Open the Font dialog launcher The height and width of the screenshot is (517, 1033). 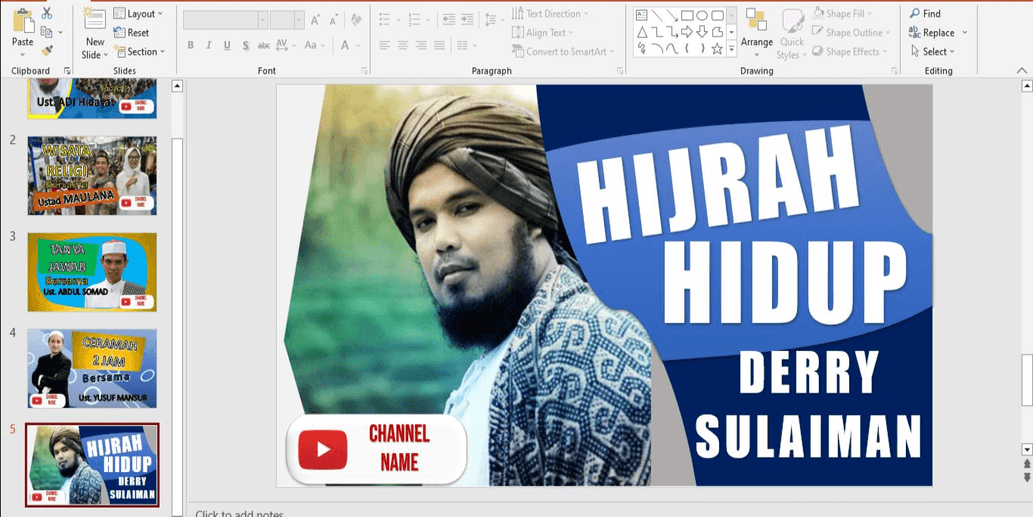click(x=364, y=70)
